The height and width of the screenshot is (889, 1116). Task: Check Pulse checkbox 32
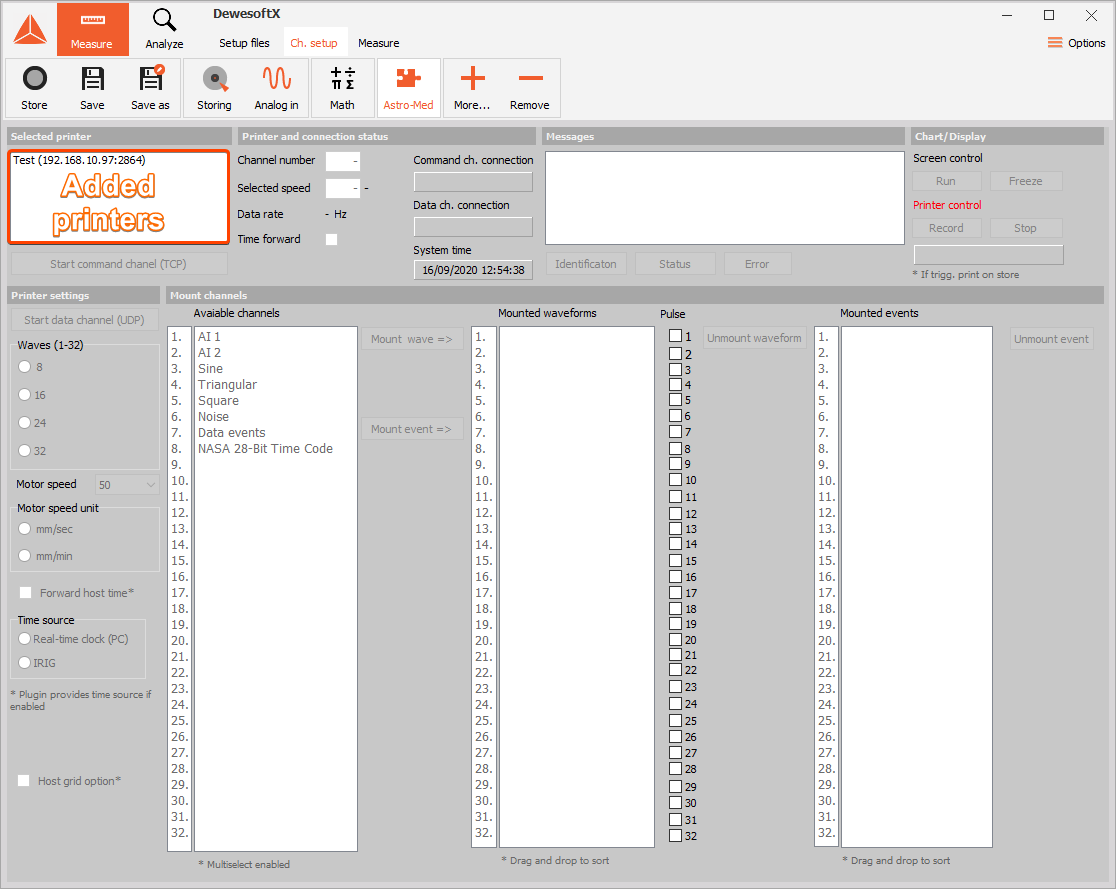(675, 836)
